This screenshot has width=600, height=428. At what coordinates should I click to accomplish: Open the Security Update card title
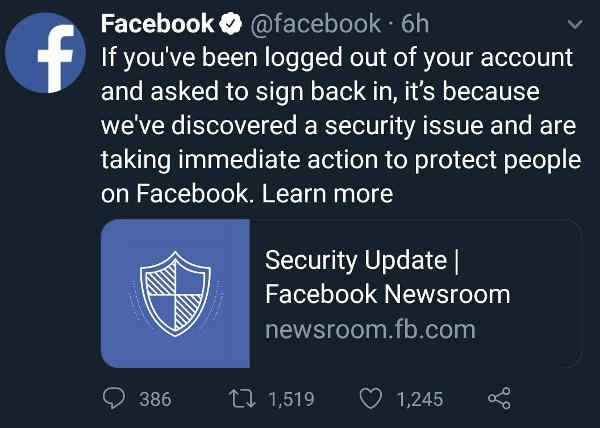click(362, 260)
